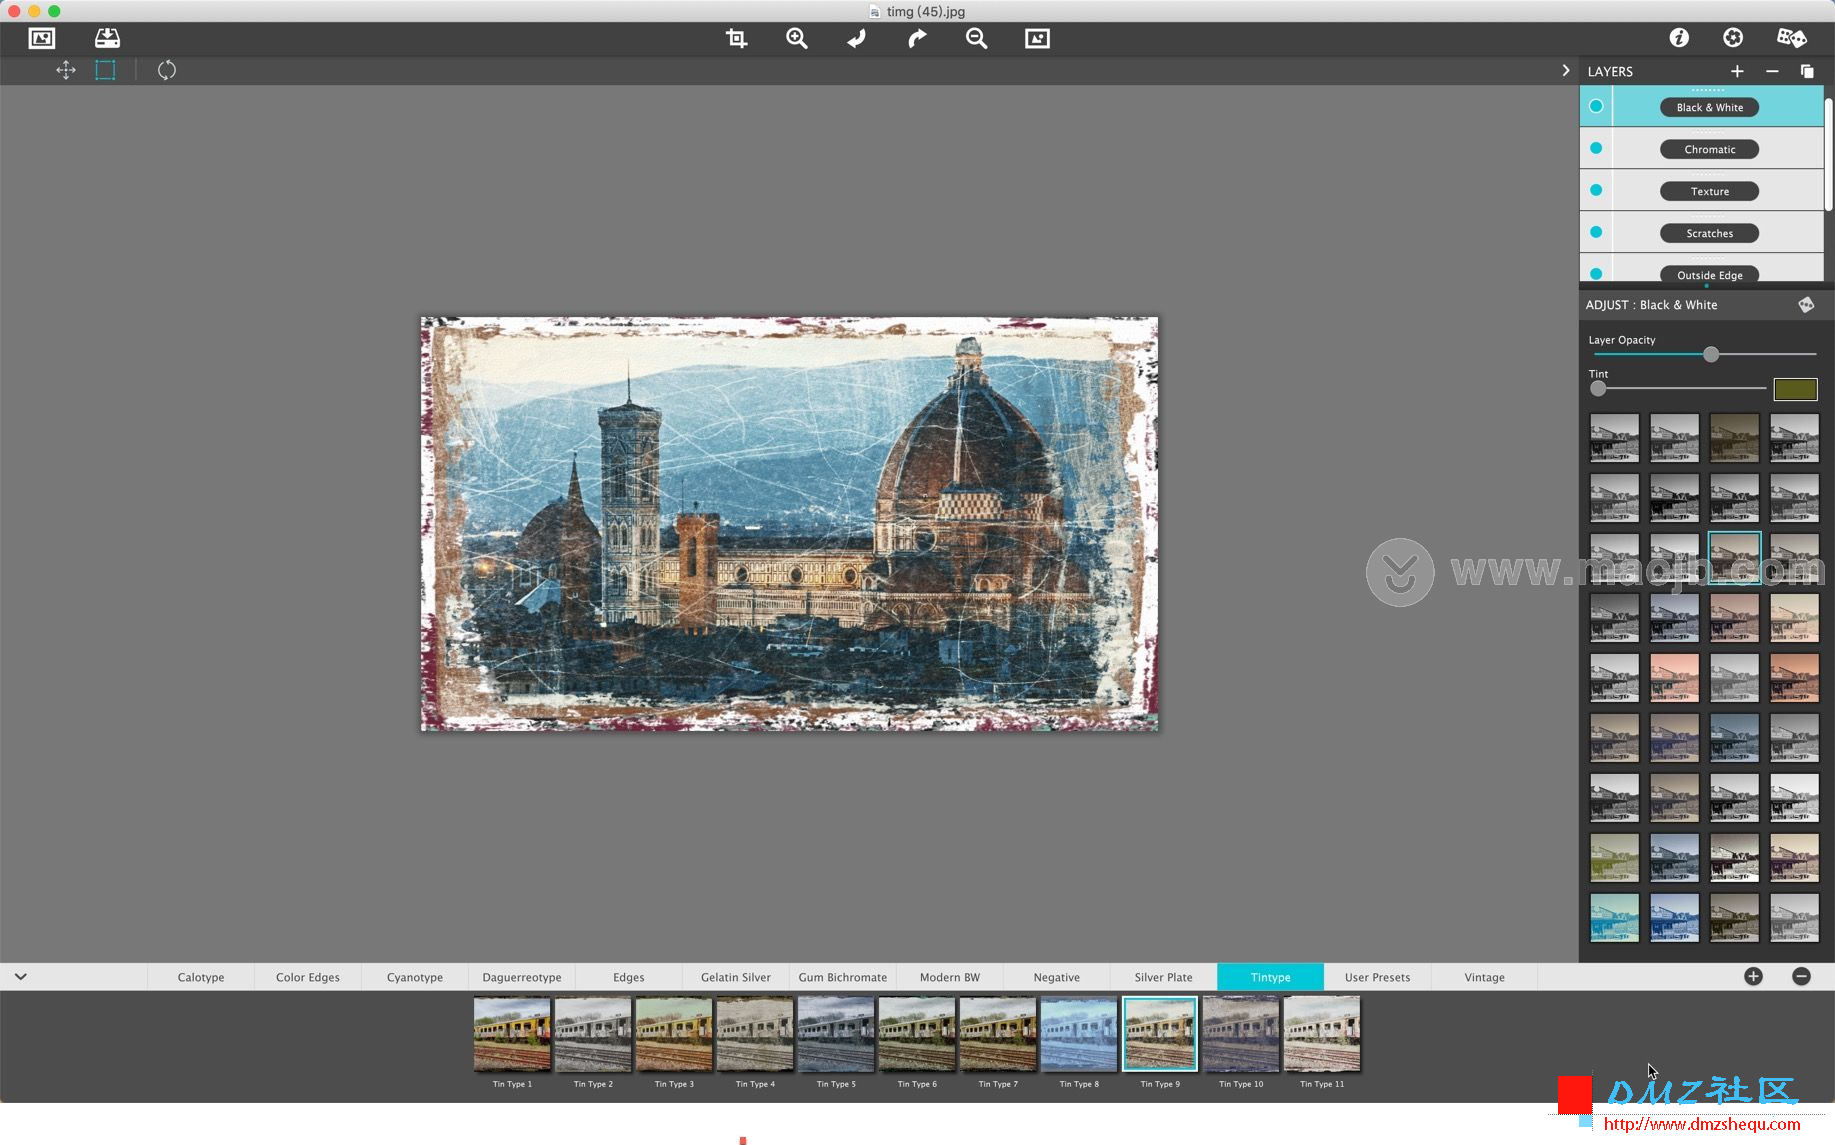The image size is (1835, 1145).
Task: Toggle visibility of Outside Edge layer
Action: 1596,273
